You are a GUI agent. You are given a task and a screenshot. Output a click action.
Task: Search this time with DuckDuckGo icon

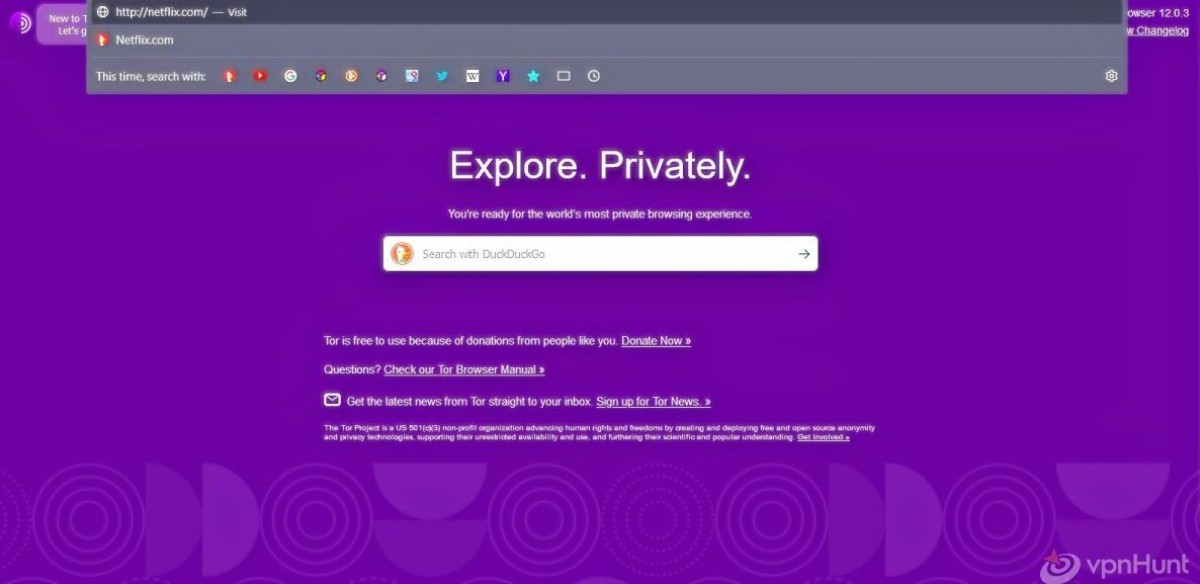point(230,76)
